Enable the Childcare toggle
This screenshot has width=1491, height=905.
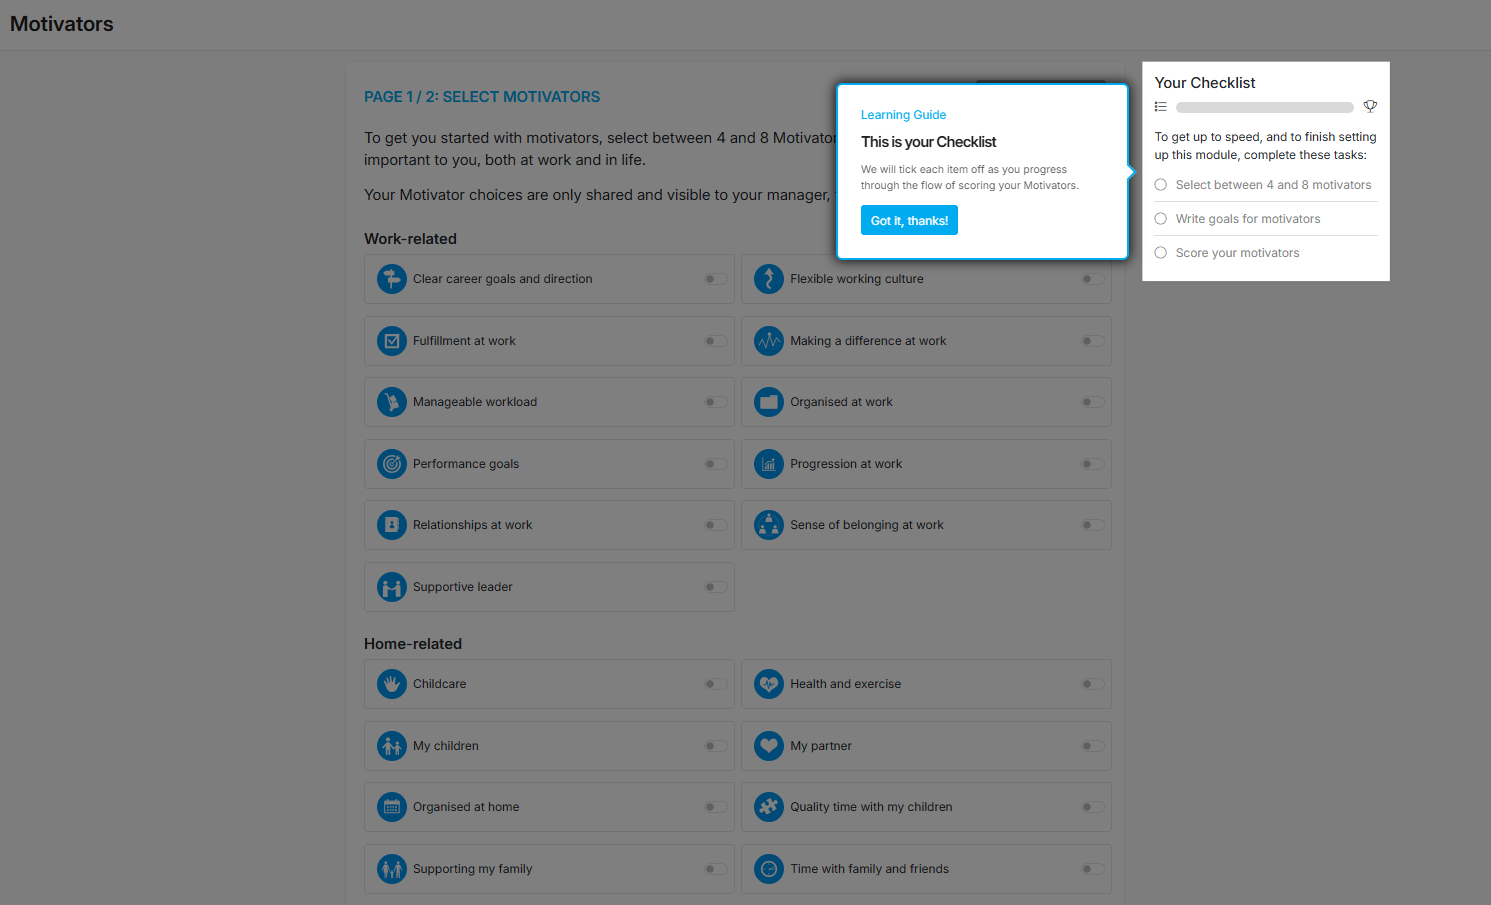(716, 684)
